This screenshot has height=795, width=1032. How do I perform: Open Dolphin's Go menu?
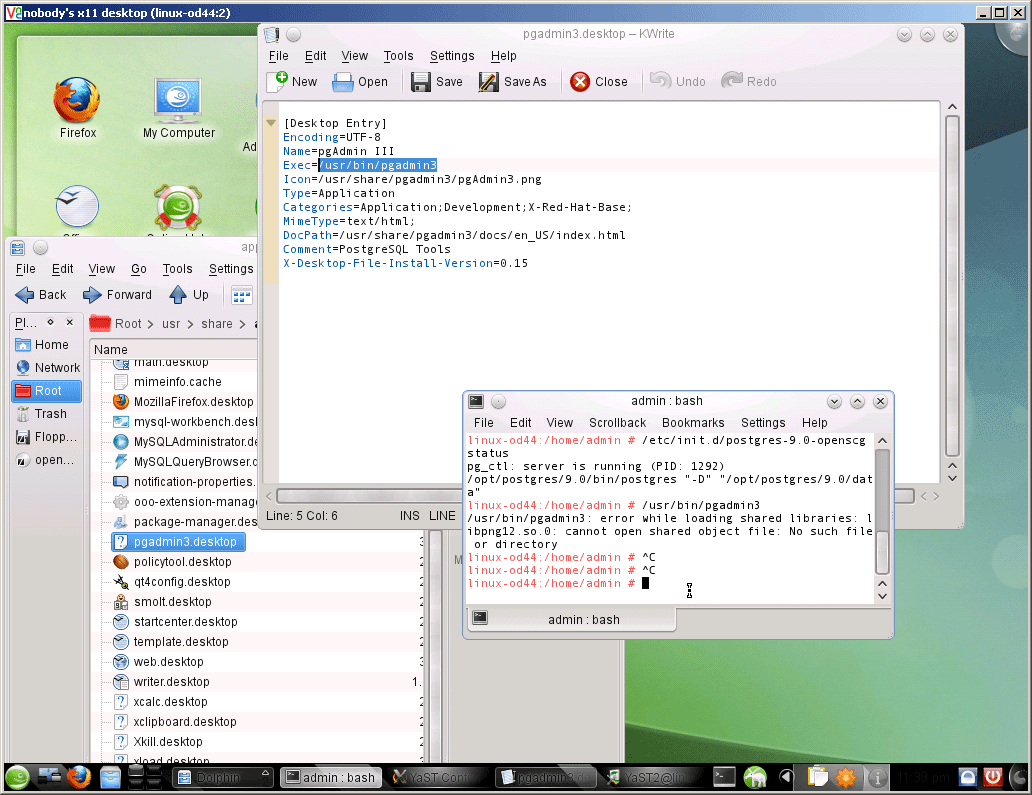[x=138, y=269]
